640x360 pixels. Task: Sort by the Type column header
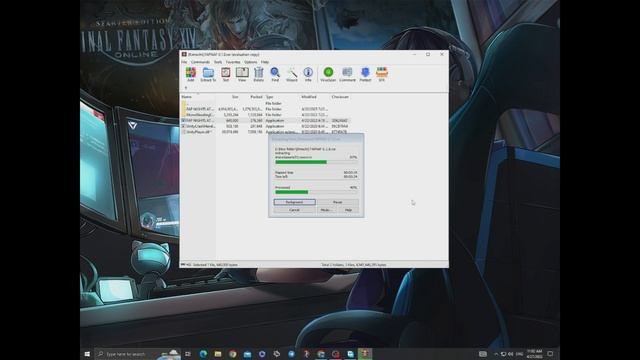(282, 97)
